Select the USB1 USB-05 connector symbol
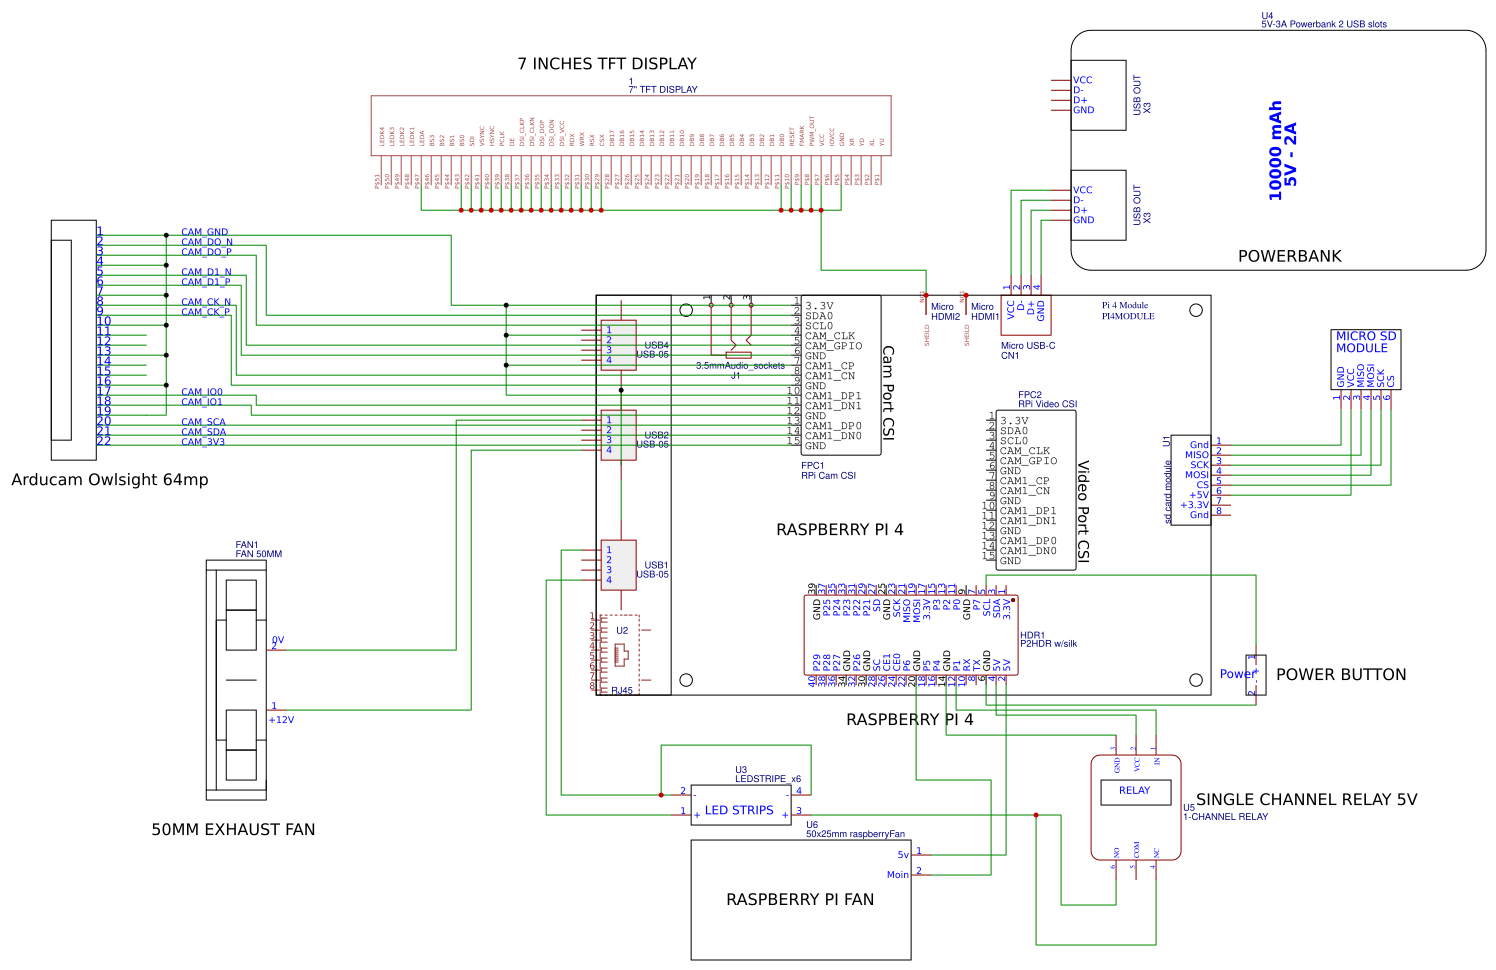Viewport: 1496px width, 970px height. coord(618,565)
